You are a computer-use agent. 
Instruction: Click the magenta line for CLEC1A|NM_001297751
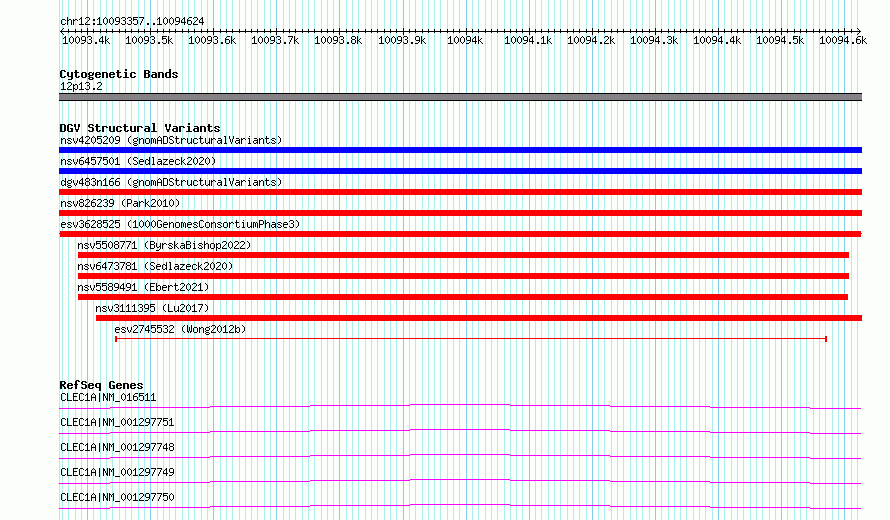[x=460, y=431]
